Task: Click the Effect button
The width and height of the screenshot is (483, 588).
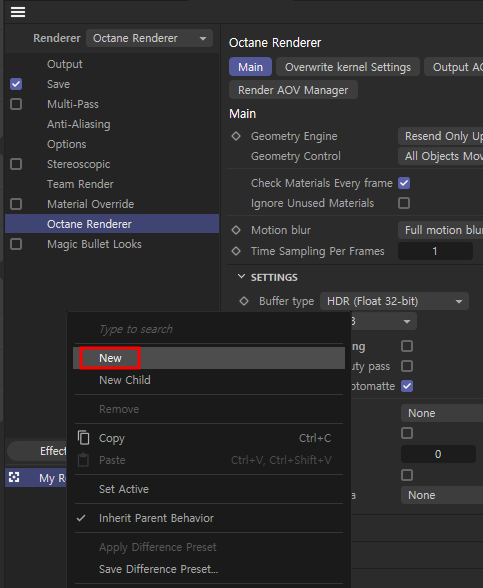Action: (38, 451)
